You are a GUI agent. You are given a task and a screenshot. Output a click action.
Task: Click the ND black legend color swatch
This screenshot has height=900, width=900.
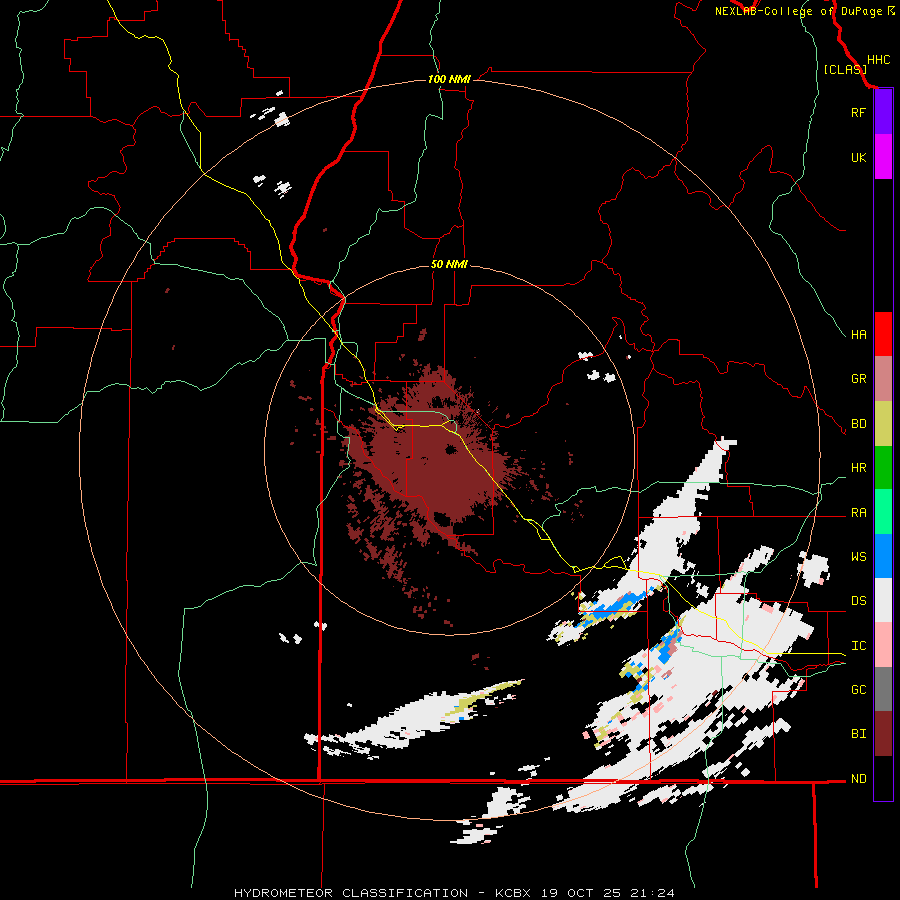click(x=883, y=778)
